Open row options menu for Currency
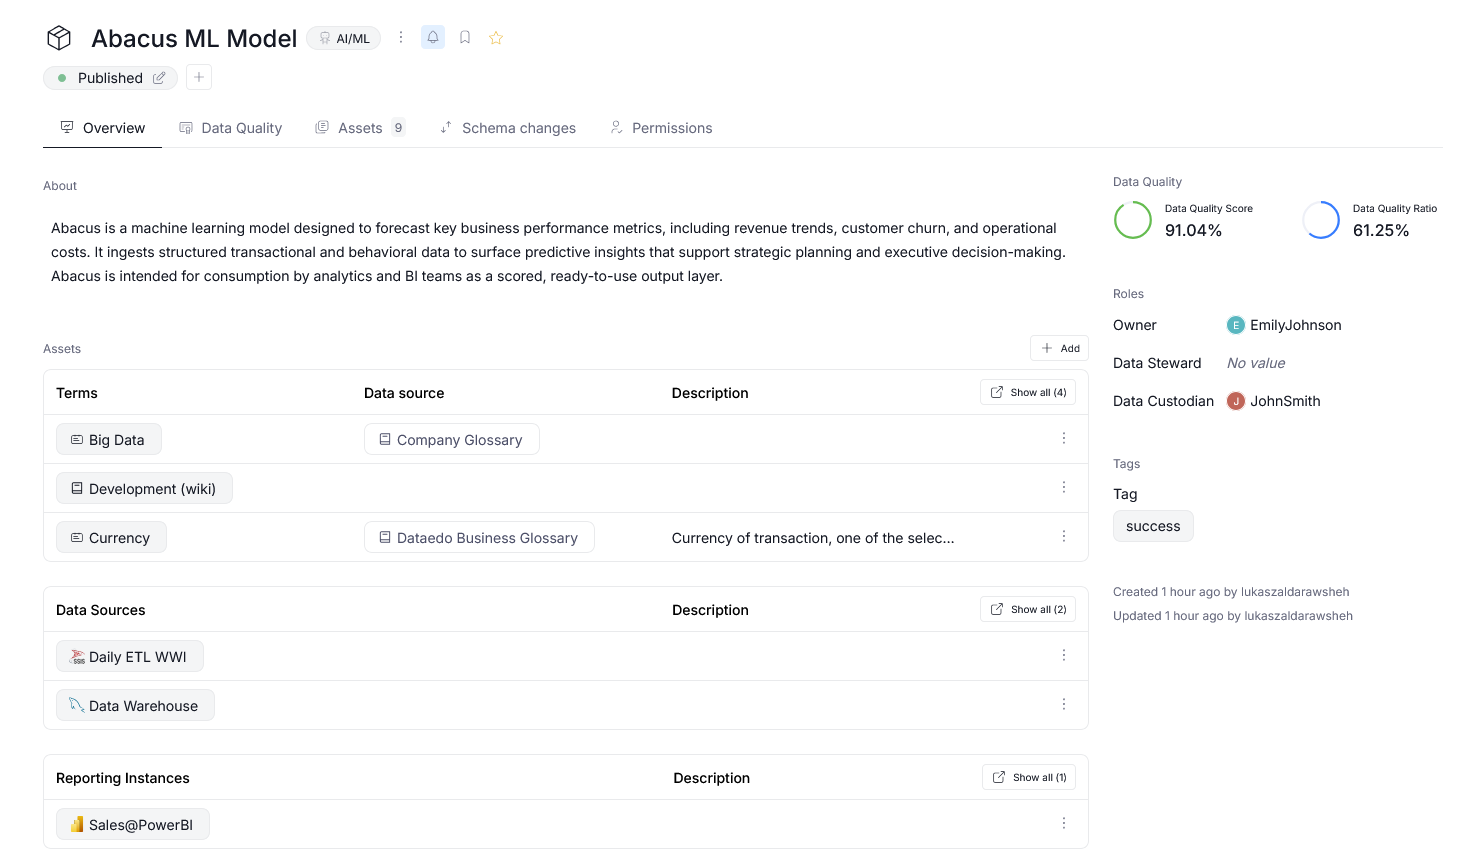Image resolution: width=1468 pixels, height=868 pixels. [1064, 537]
